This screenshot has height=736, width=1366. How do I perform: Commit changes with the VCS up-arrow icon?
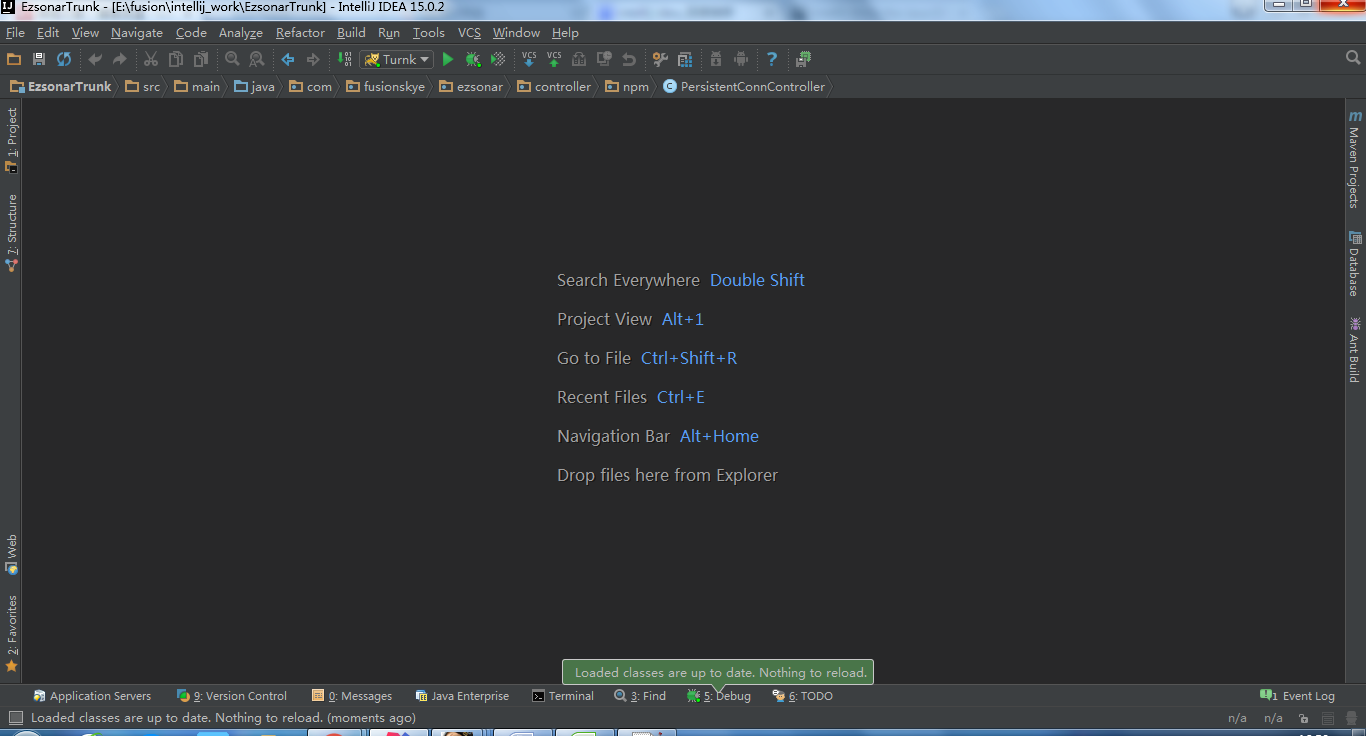pos(554,59)
